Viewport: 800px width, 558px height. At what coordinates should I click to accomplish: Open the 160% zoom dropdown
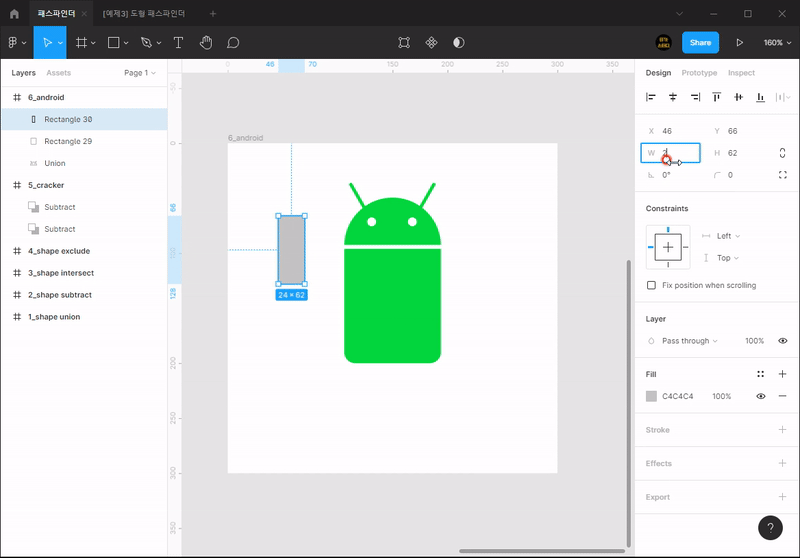coord(777,43)
